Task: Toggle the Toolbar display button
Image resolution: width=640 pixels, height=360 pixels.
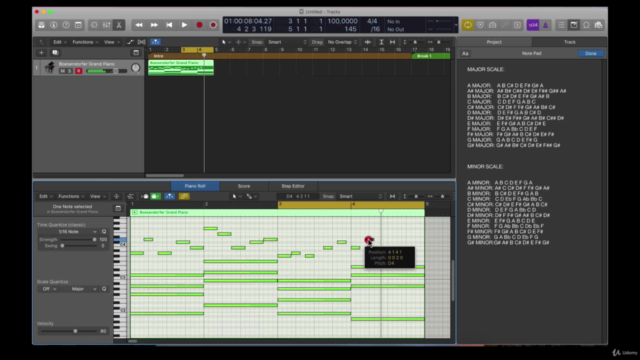Action: (78, 25)
